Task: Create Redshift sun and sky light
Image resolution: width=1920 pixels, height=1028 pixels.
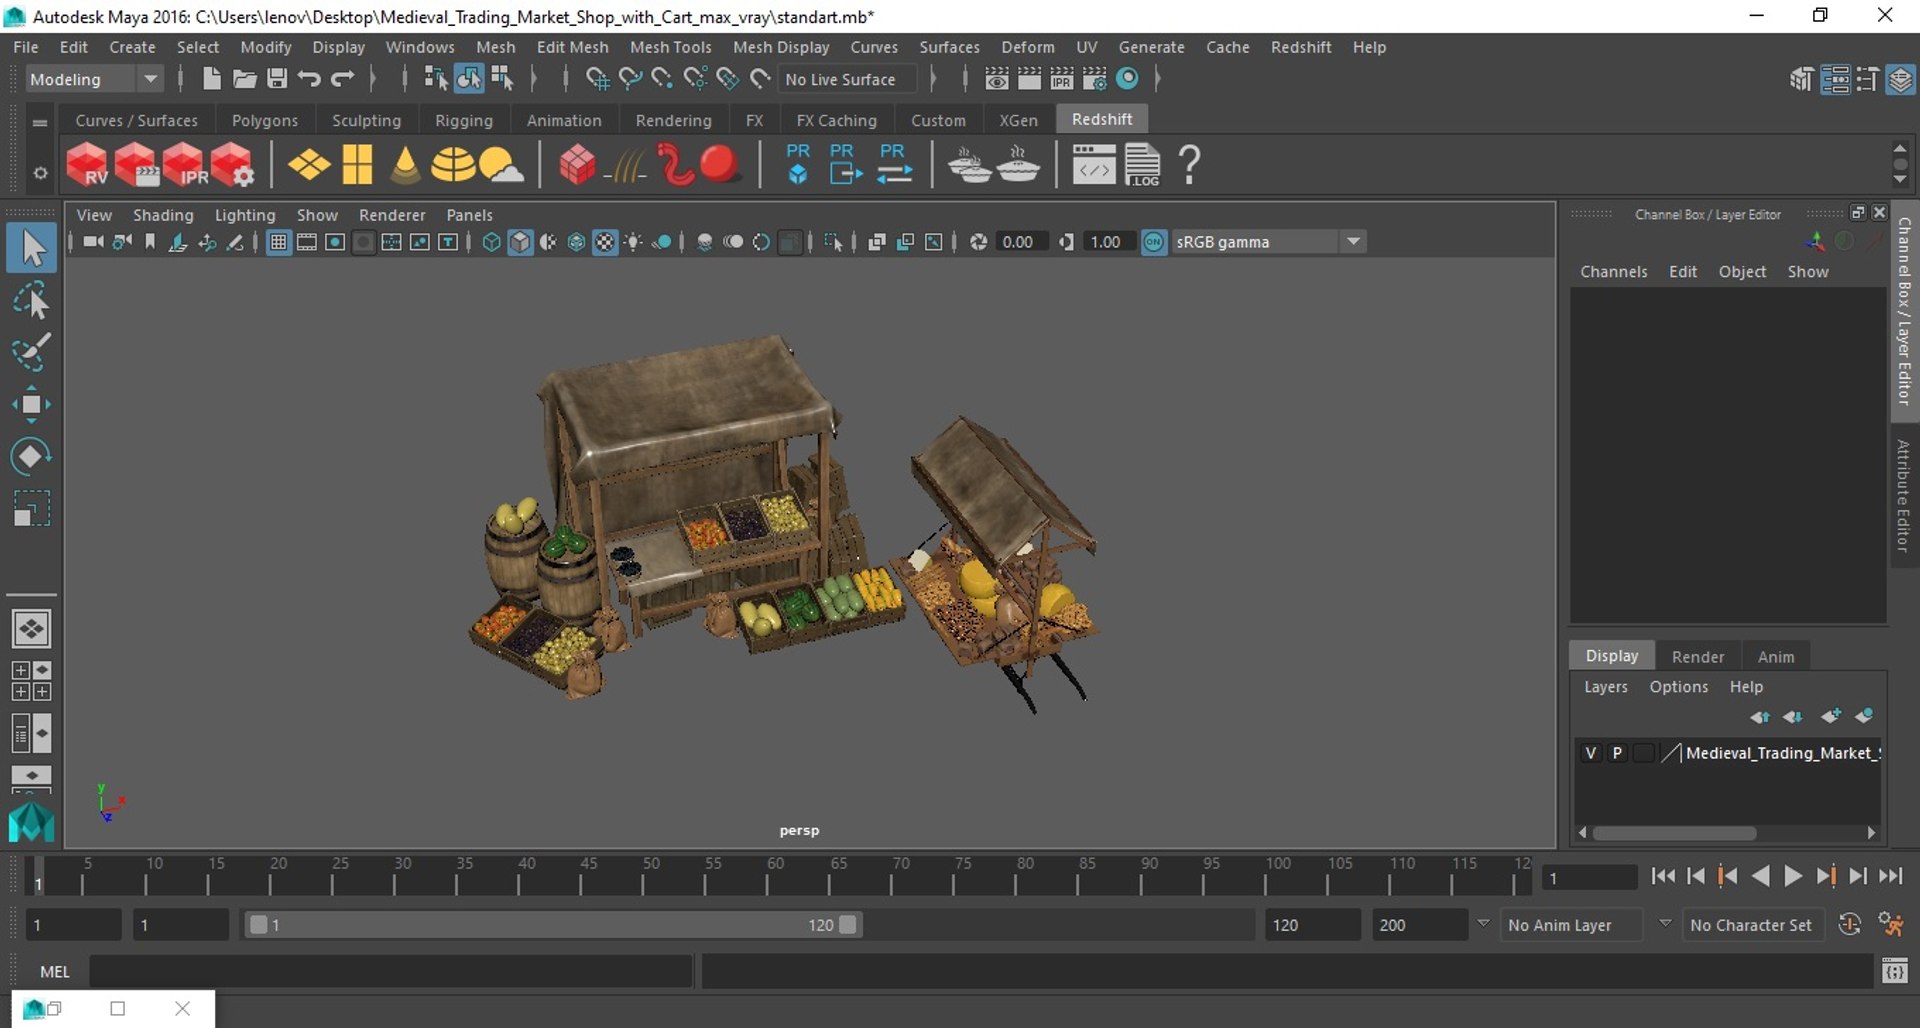Action: 500,165
